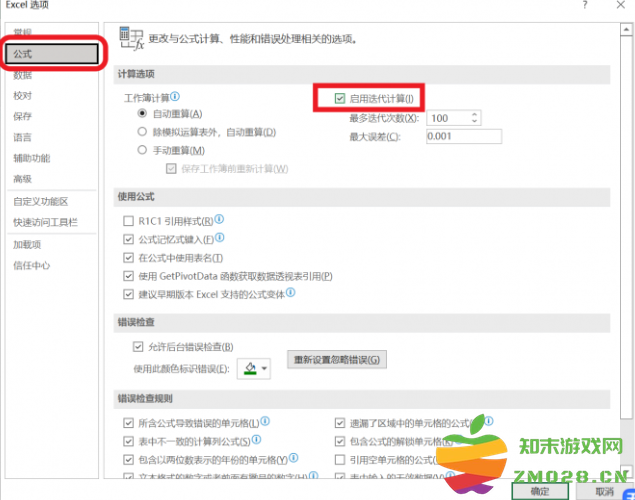Click info icon next to 工作簿计算
The height and width of the screenshot is (500, 635).
(x=175, y=97)
